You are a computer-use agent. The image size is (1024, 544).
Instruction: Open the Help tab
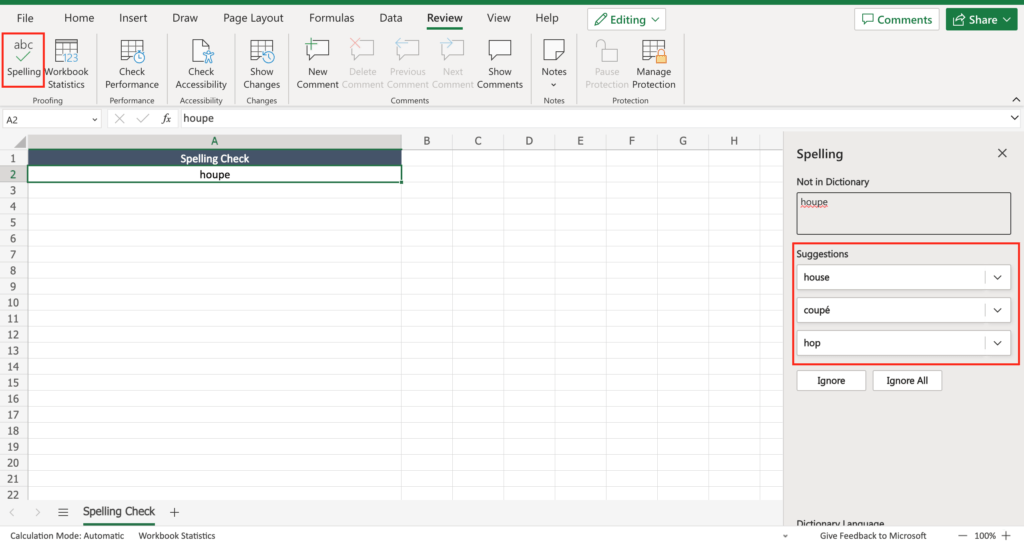[547, 18]
